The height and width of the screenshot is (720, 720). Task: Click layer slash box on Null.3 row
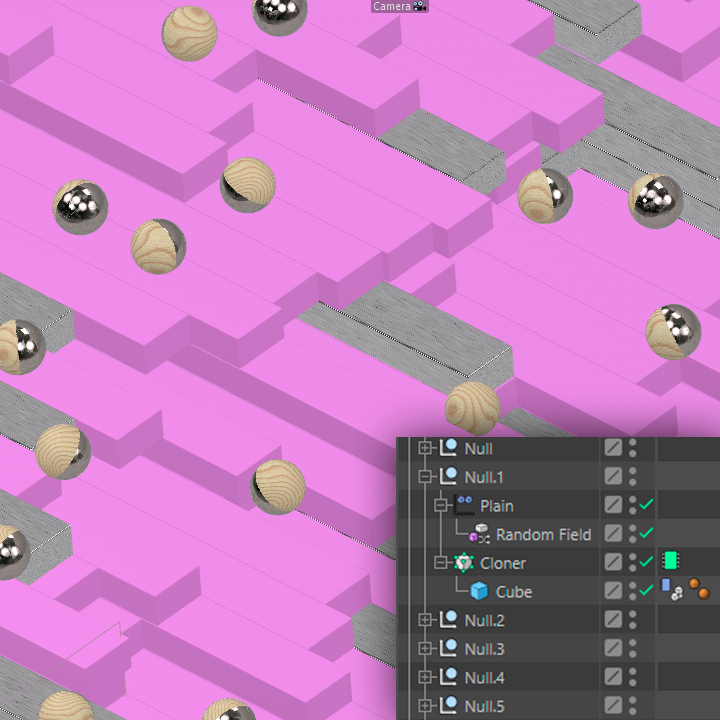pos(613,648)
